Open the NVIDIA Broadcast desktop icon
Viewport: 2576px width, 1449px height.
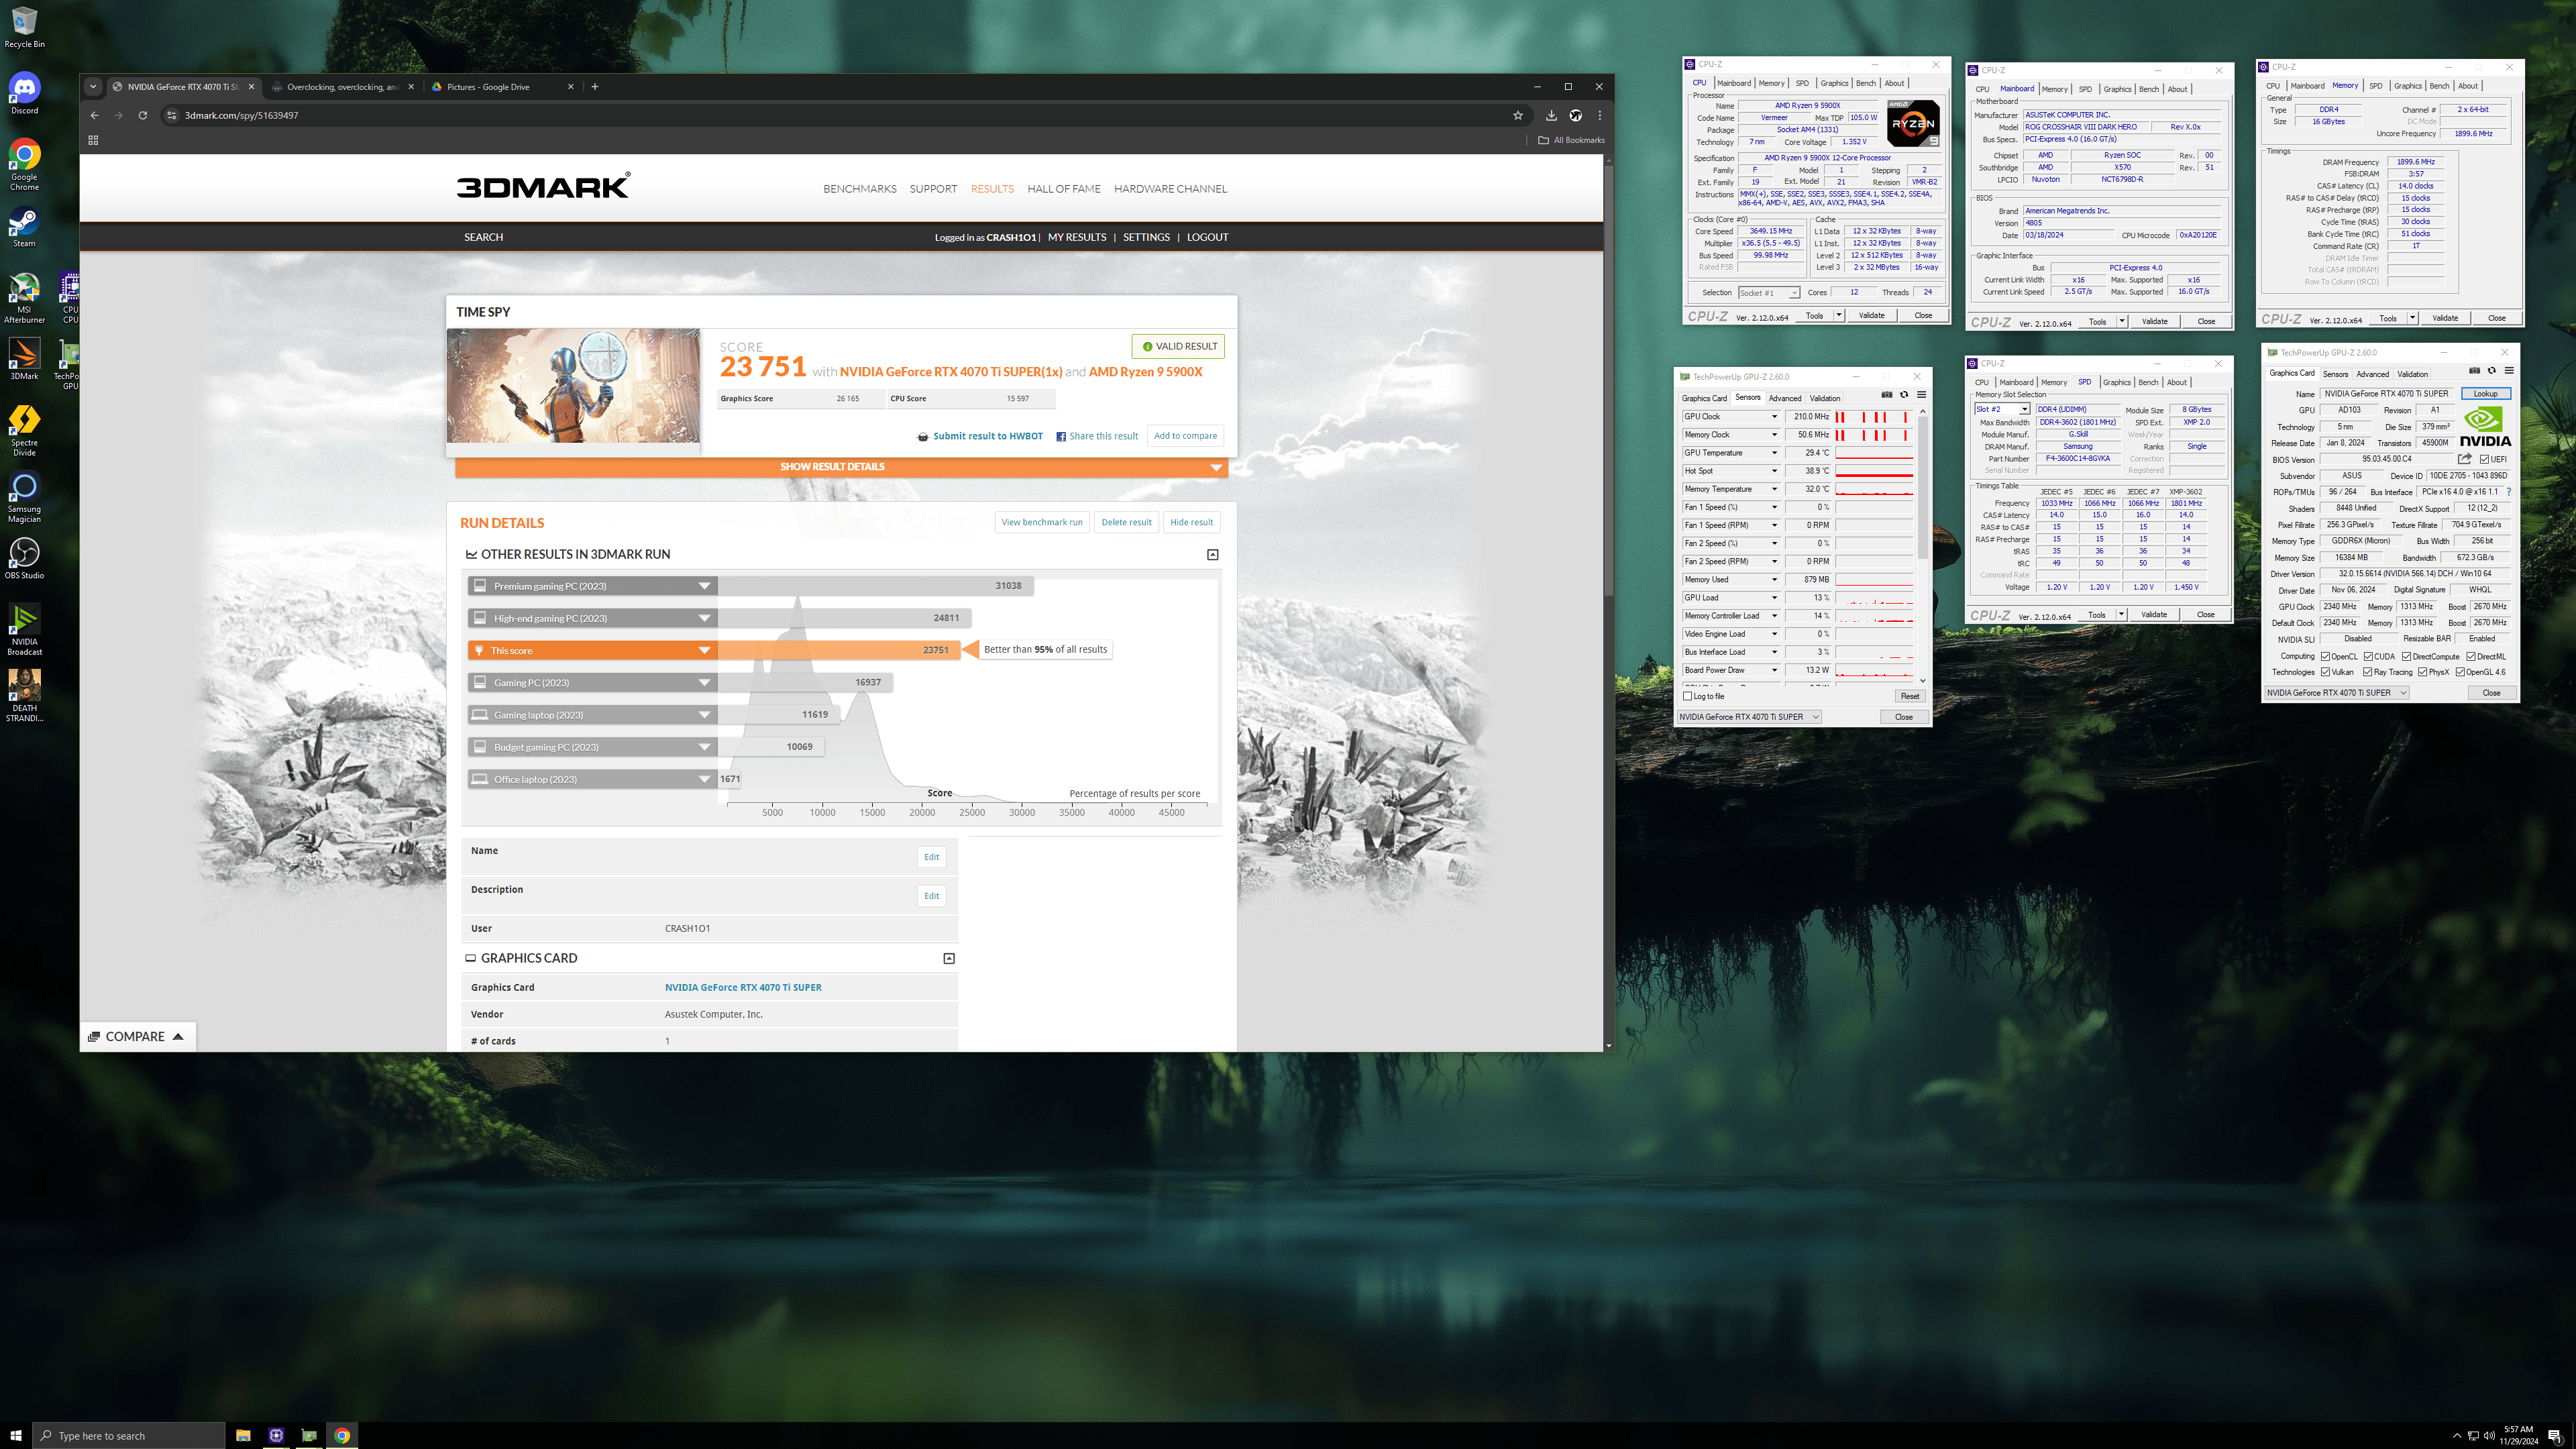(24, 630)
